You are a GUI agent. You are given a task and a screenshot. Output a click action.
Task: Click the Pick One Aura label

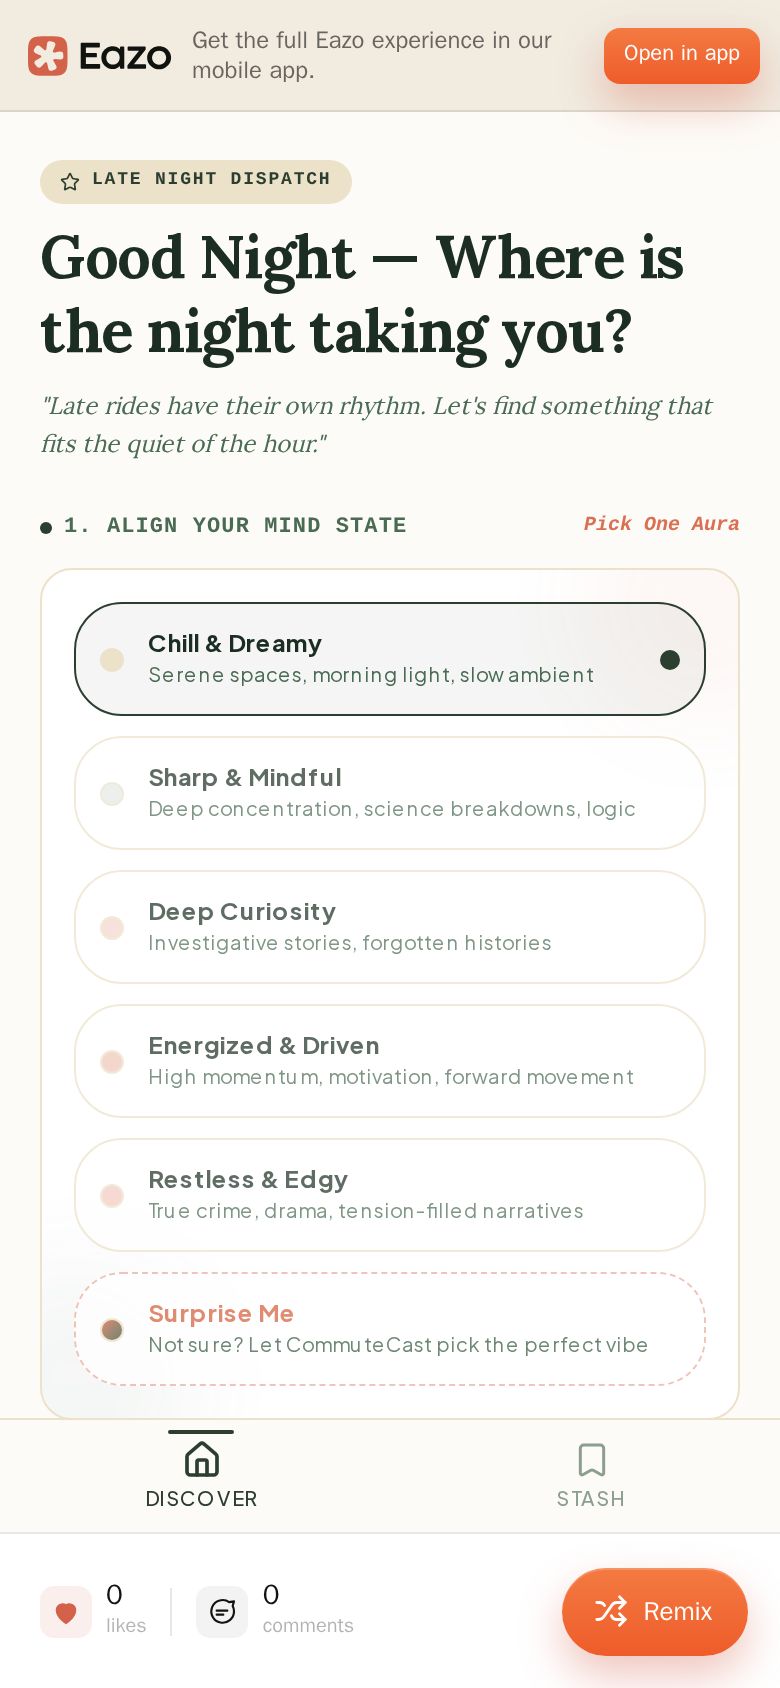tap(662, 524)
